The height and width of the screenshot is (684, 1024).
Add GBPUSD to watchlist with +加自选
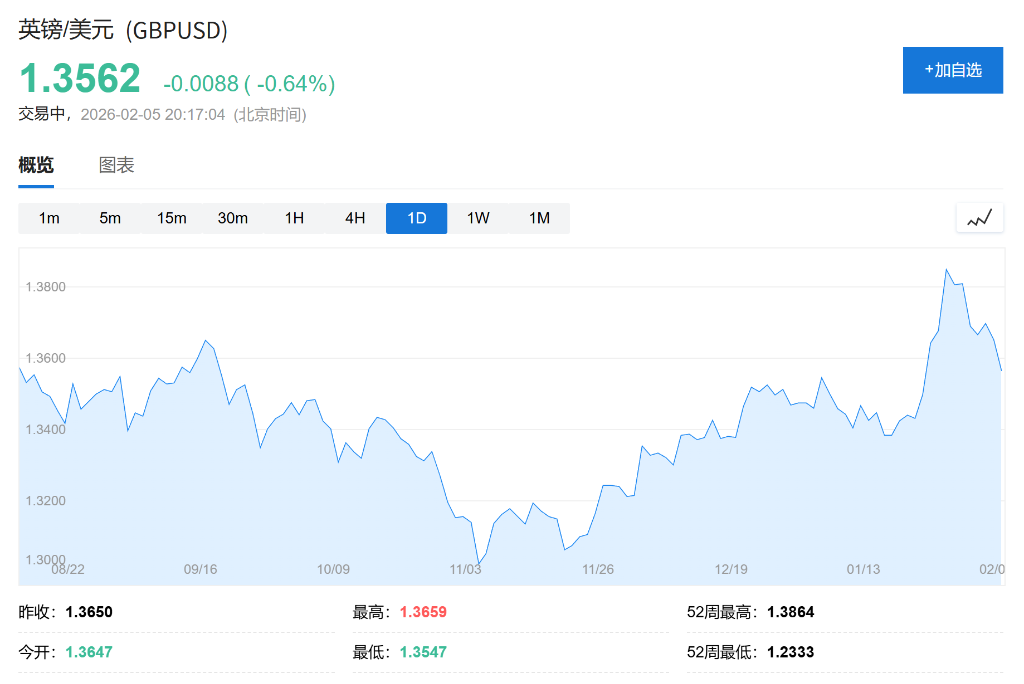pyautogui.click(x=952, y=70)
